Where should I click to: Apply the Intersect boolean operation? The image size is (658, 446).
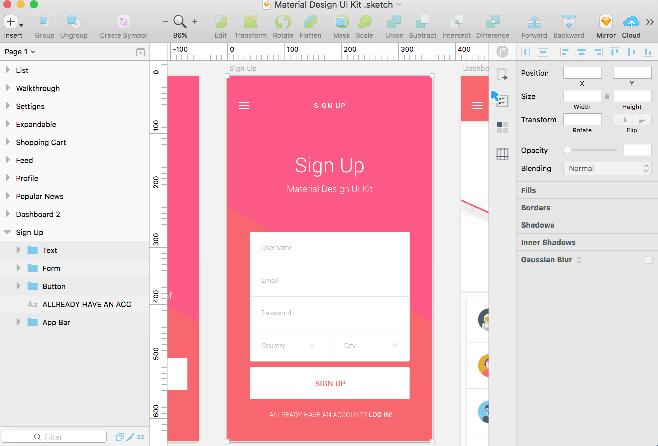tap(456, 21)
